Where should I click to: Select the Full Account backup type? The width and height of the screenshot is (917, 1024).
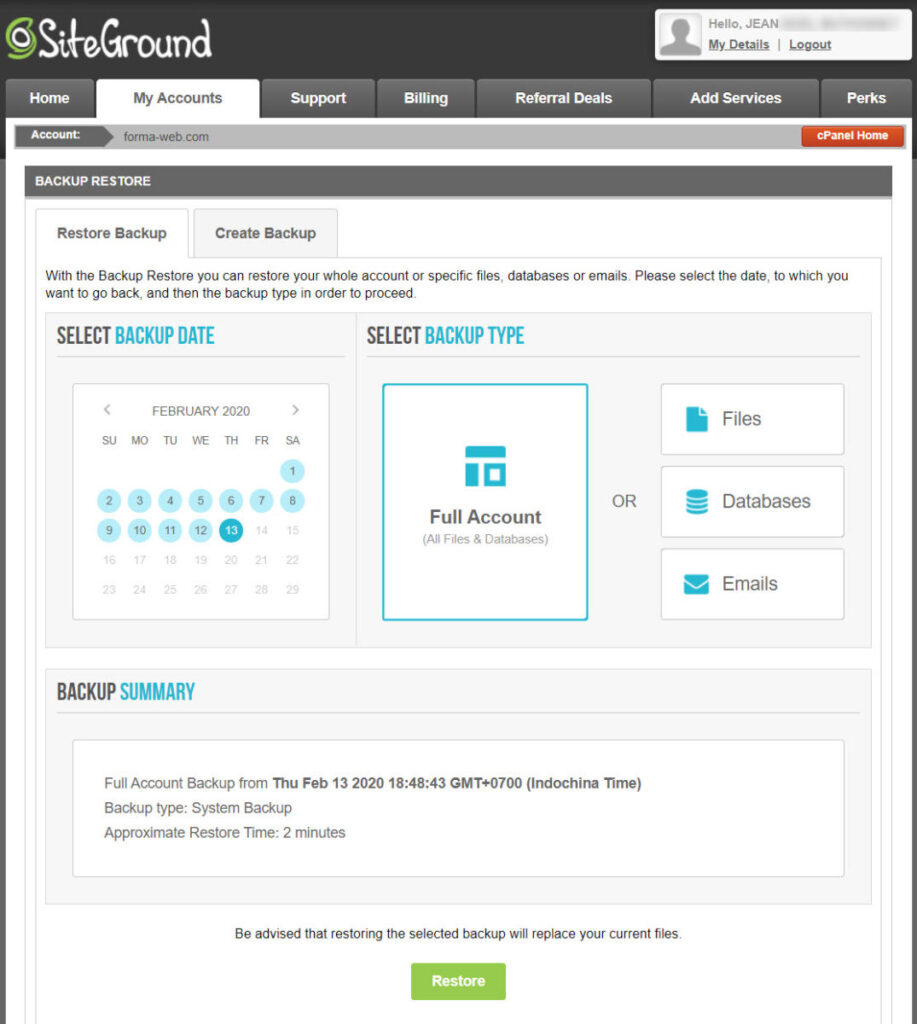[x=485, y=502]
